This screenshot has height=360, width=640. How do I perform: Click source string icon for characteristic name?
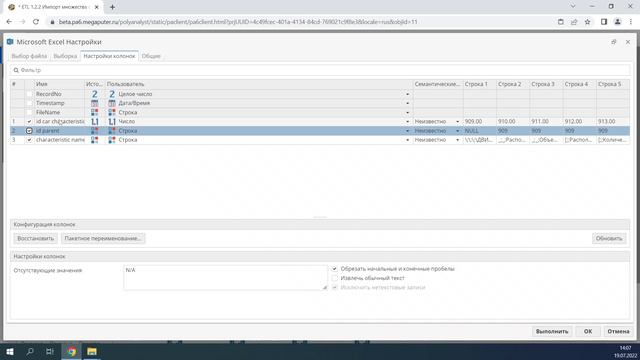click(x=95, y=140)
